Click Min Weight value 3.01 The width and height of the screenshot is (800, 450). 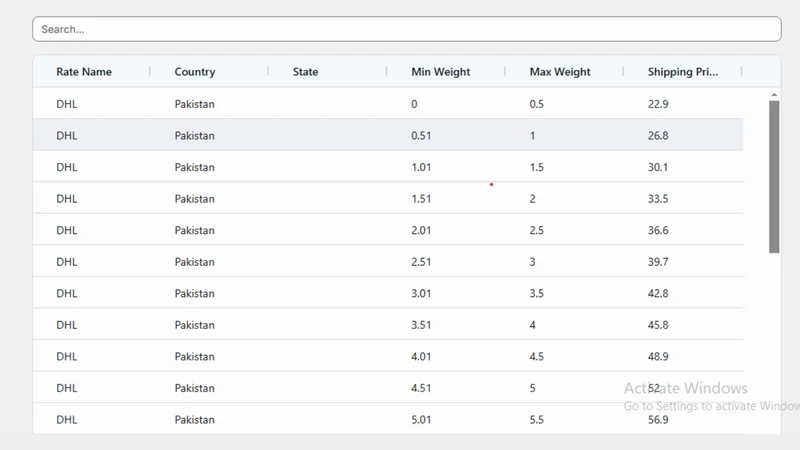421,294
